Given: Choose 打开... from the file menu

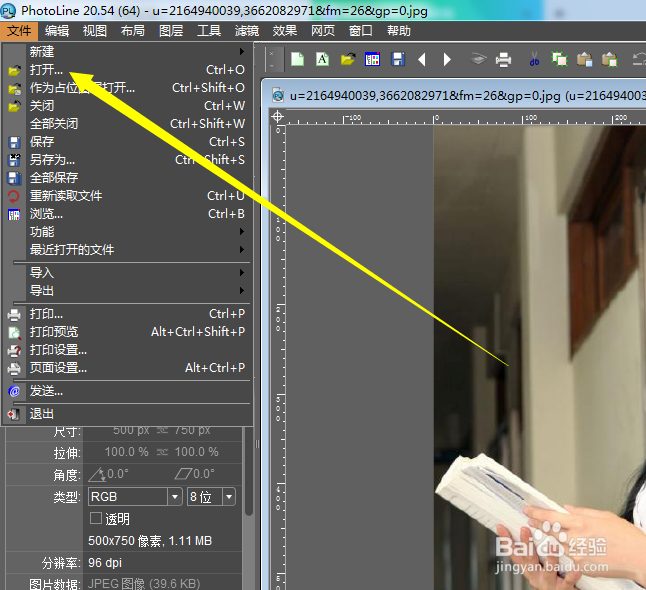Looking at the screenshot, I should 127,70.
